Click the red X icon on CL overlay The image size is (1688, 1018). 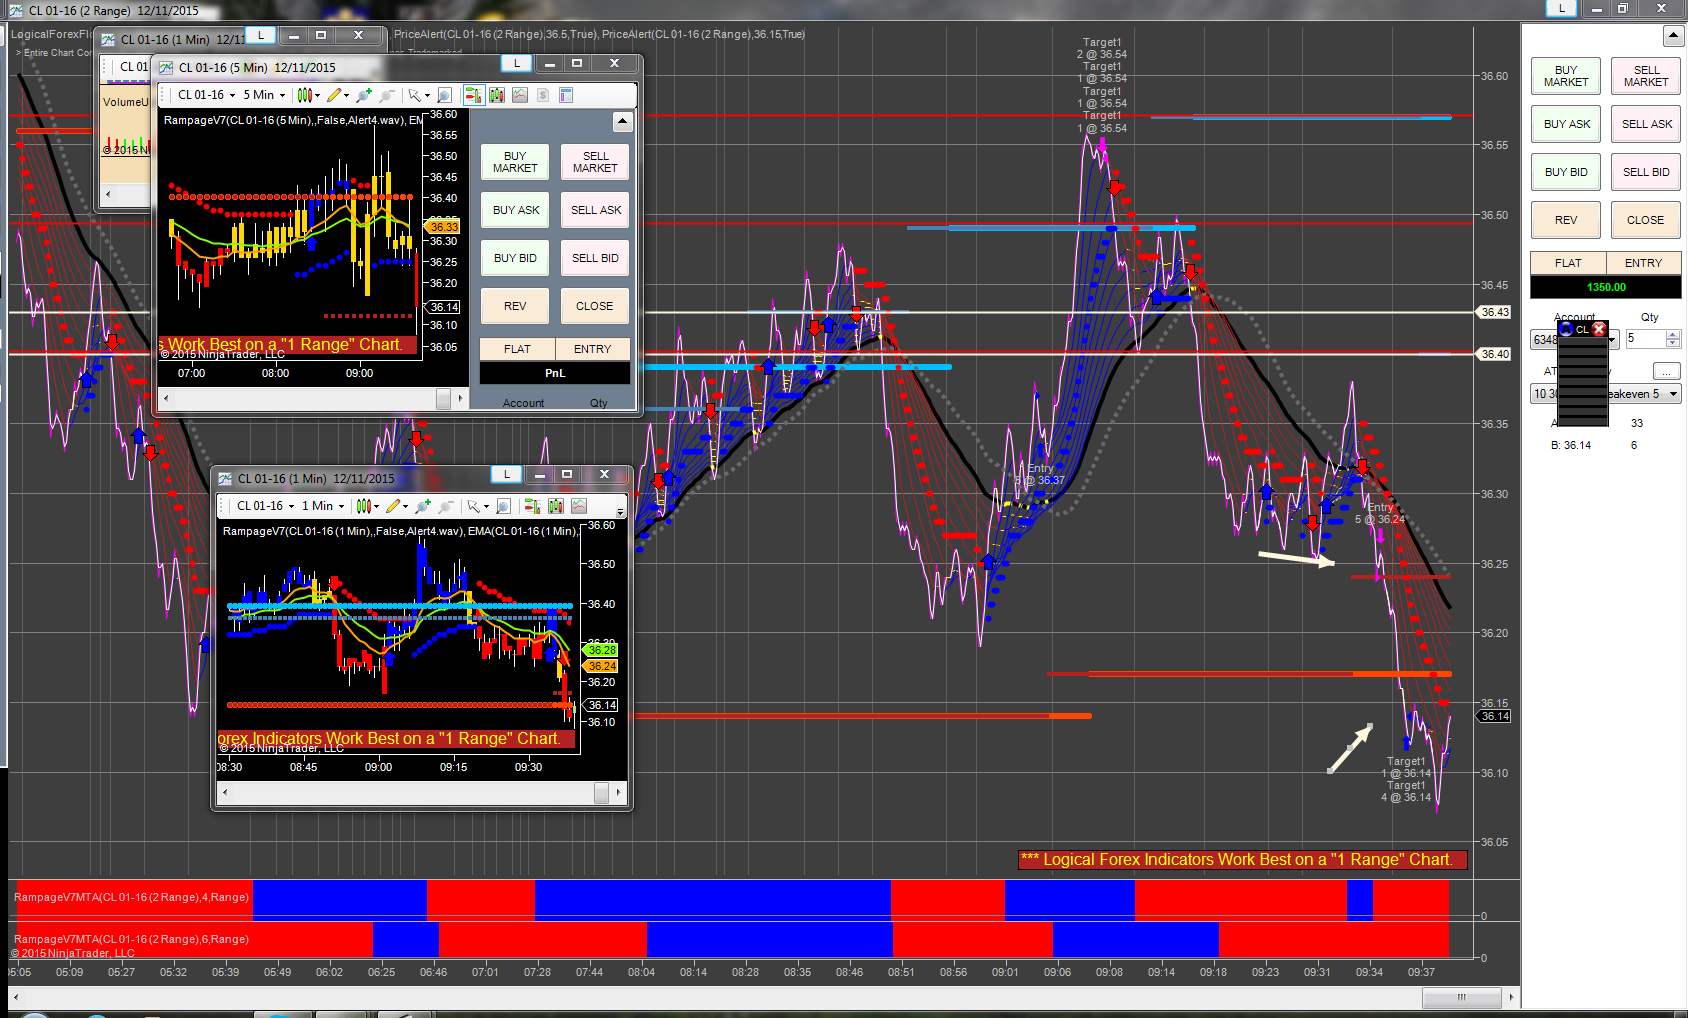(1599, 329)
